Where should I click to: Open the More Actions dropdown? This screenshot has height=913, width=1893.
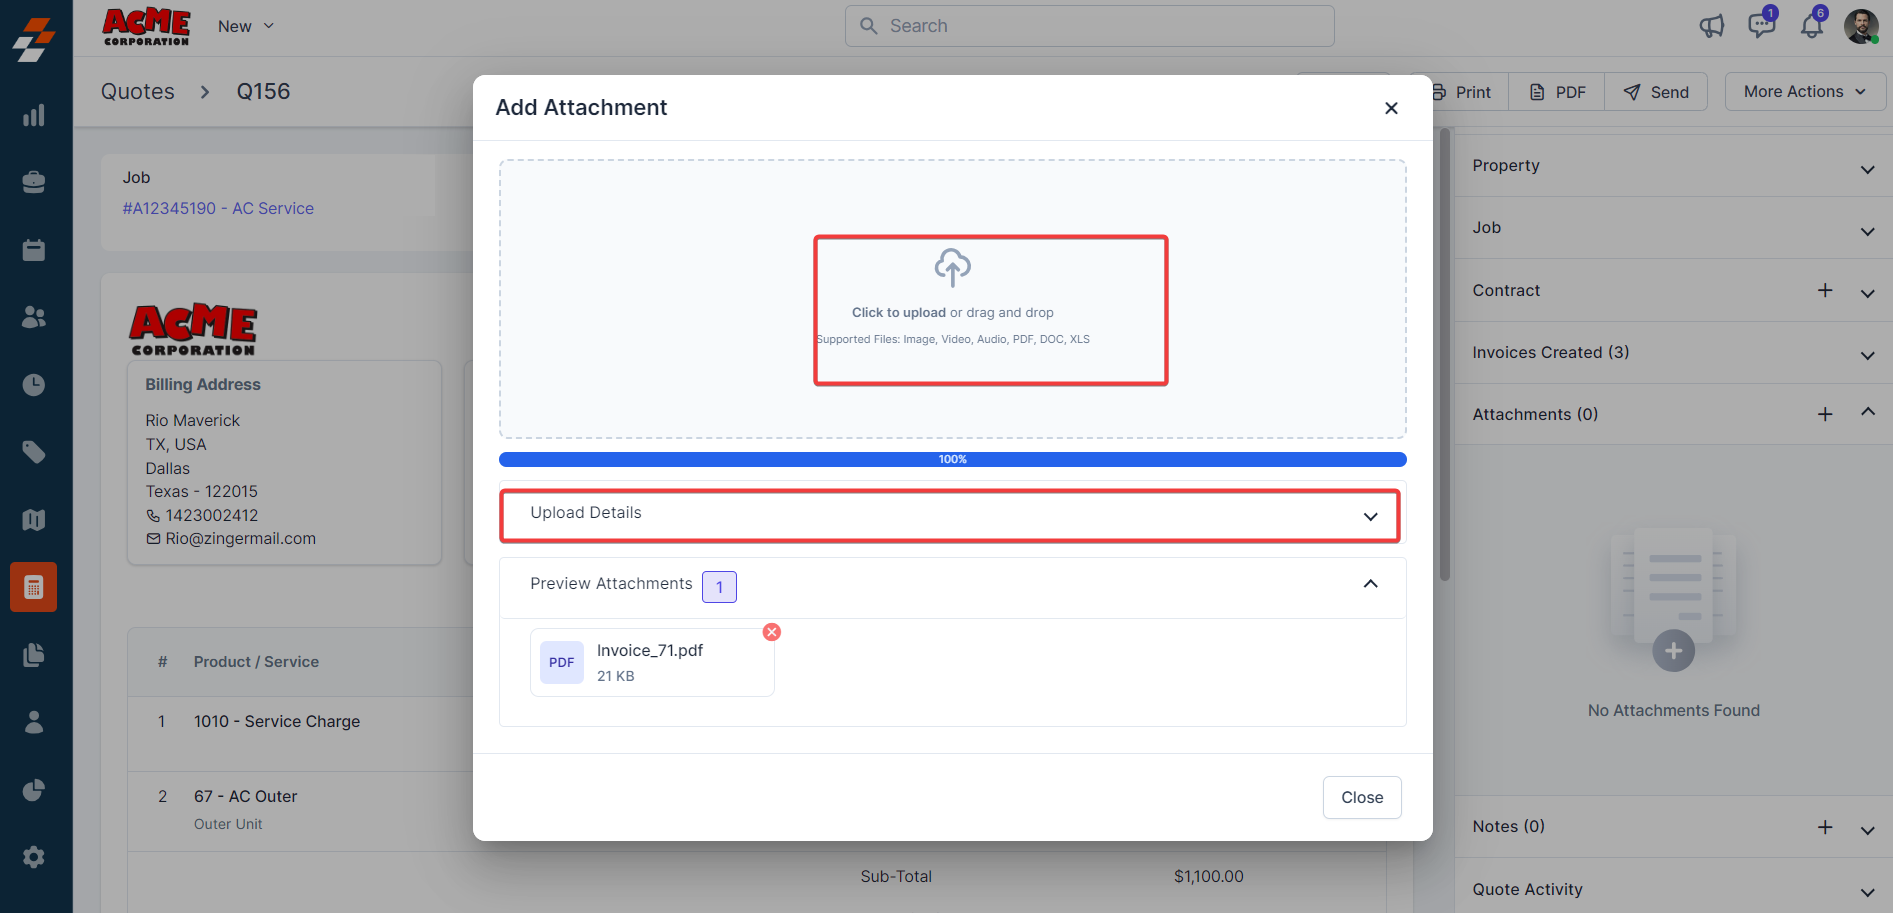(1805, 92)
